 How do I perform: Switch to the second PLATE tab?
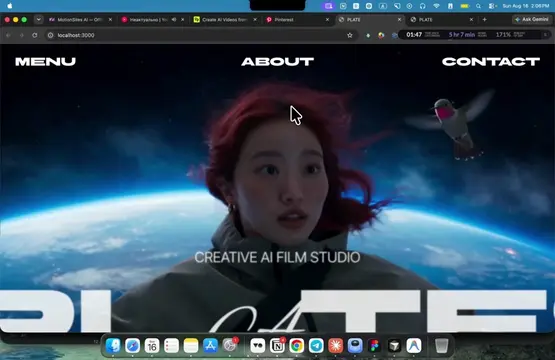click(442, 19)
